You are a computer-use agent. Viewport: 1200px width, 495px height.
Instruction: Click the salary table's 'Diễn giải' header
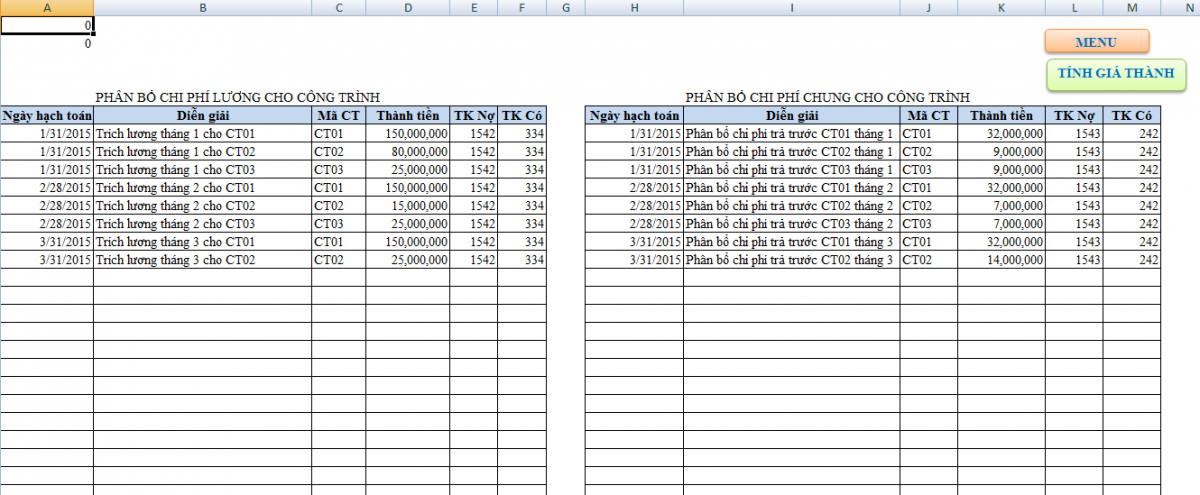pos(203,115)
